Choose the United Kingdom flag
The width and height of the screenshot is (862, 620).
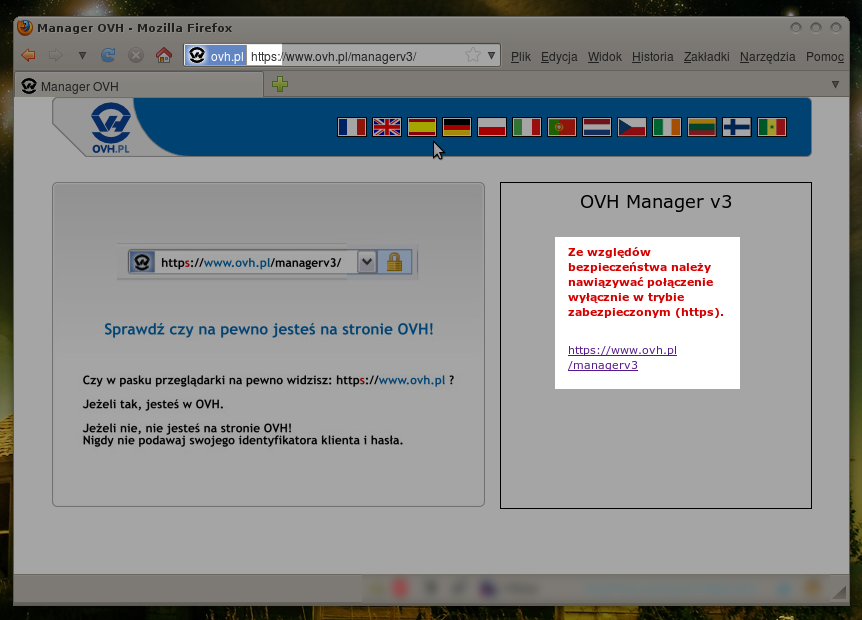387,127
